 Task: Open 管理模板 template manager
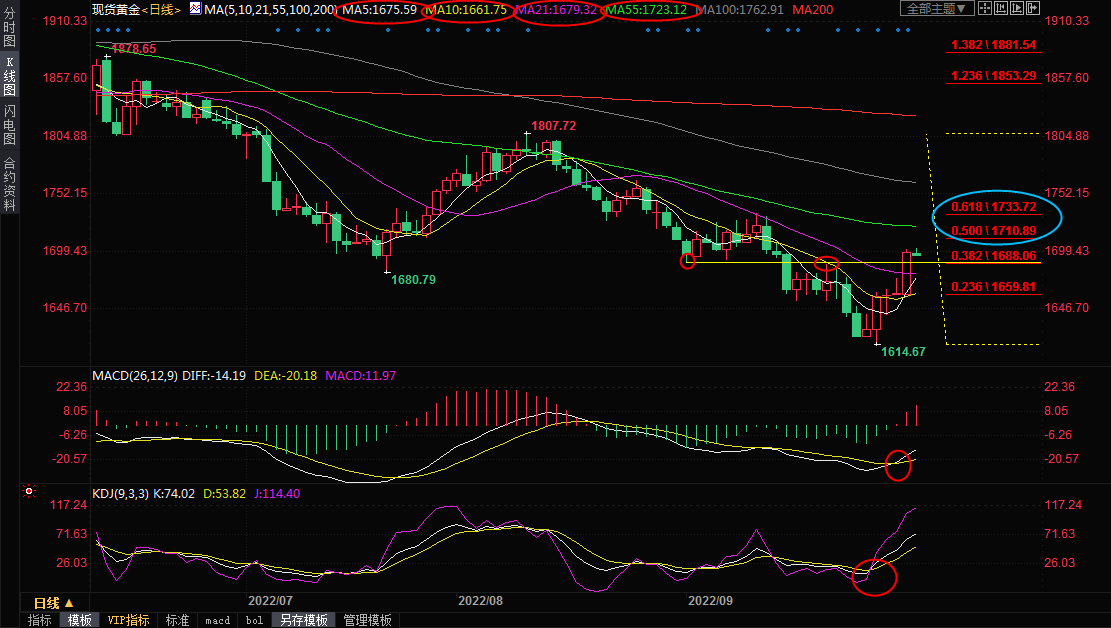[367, 620]
